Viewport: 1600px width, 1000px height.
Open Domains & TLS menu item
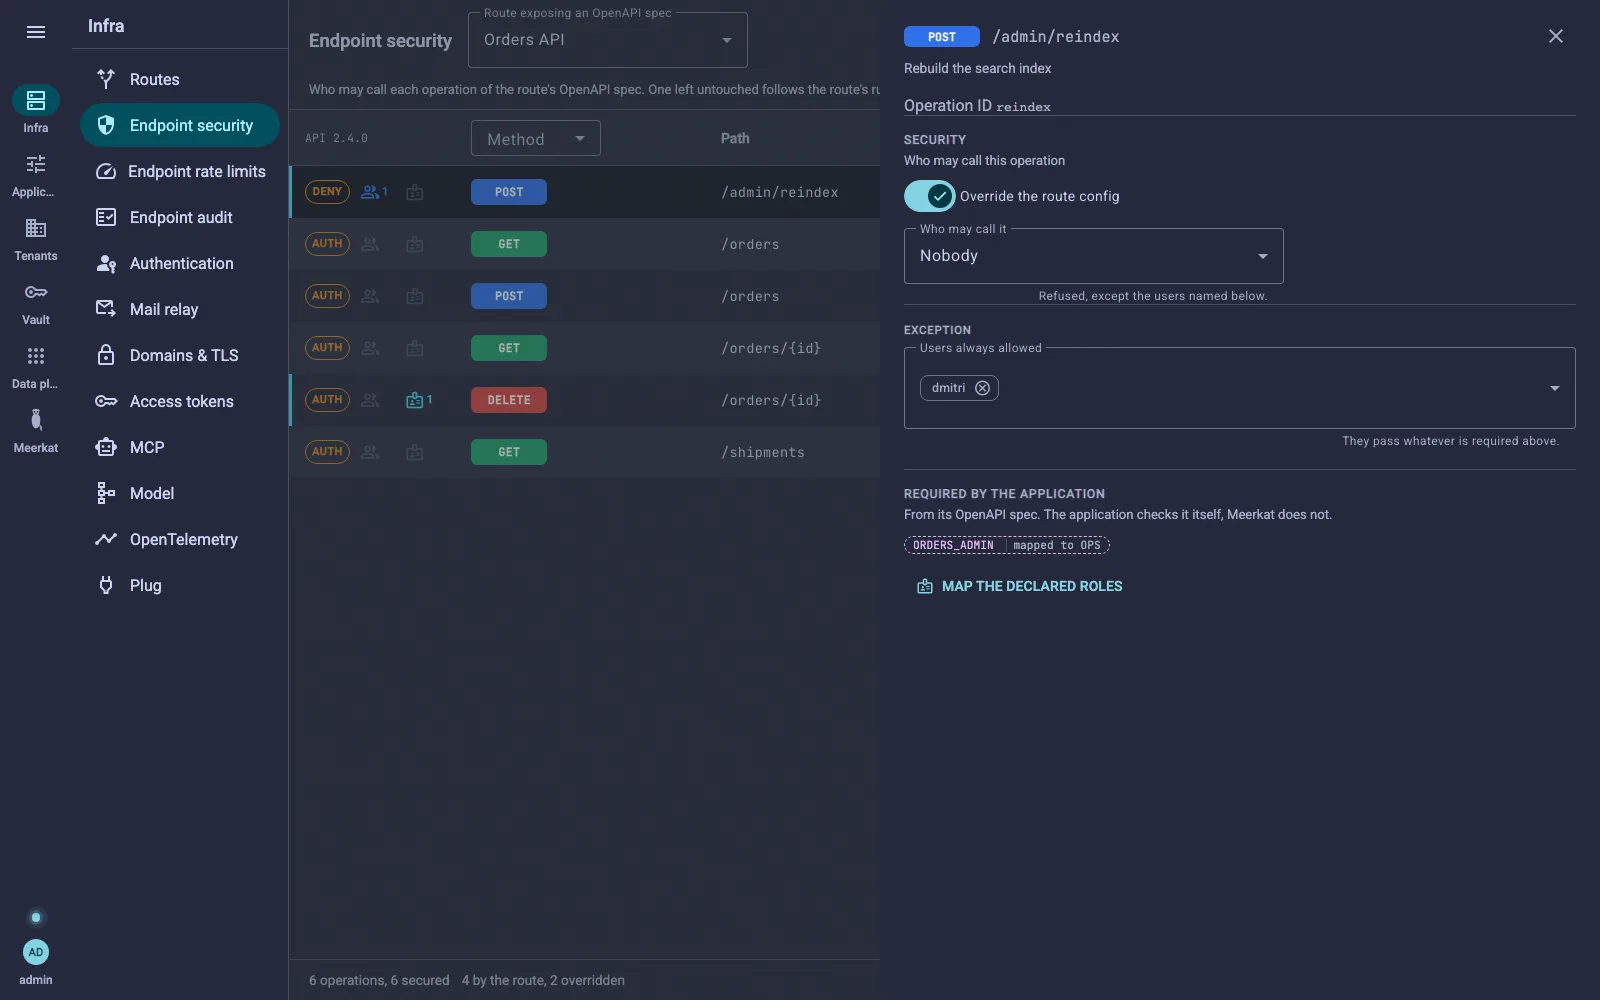tap(180, 355)
